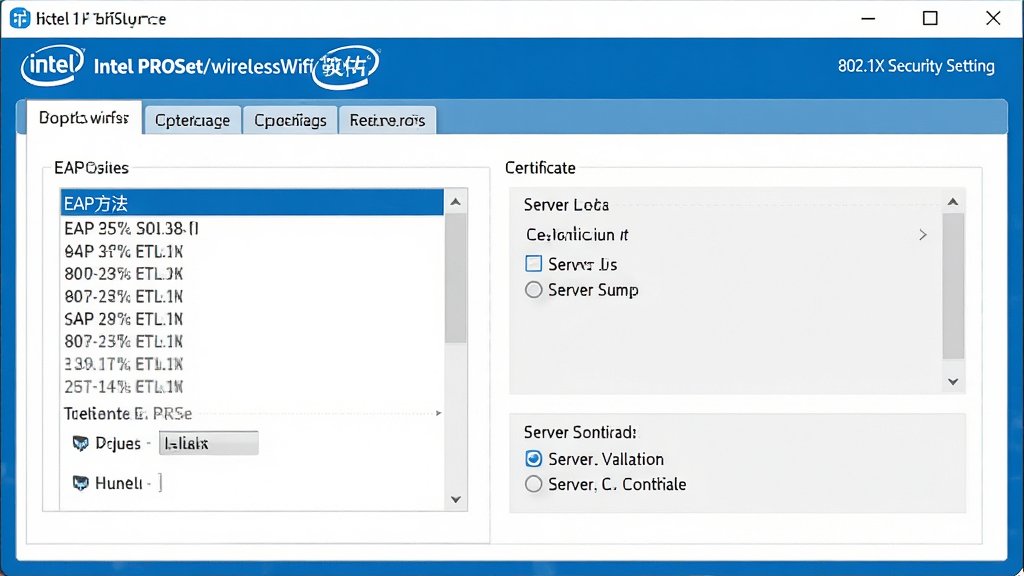
Task: Click the EAP list scrollbar thumb
Action: tap(456, 278)
